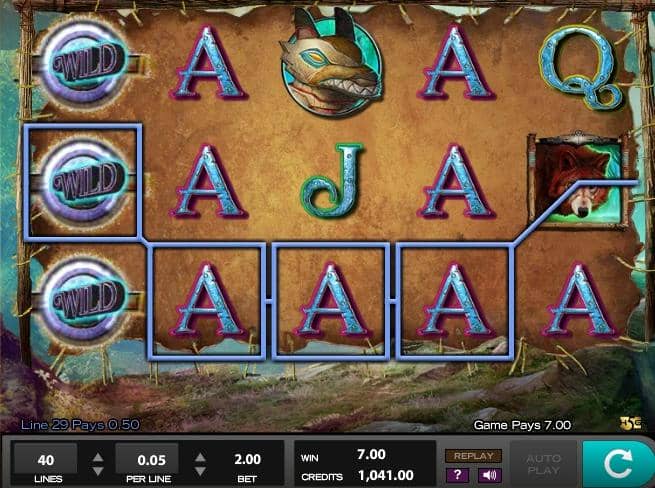Select the 40 lines value field

point(46,460)
